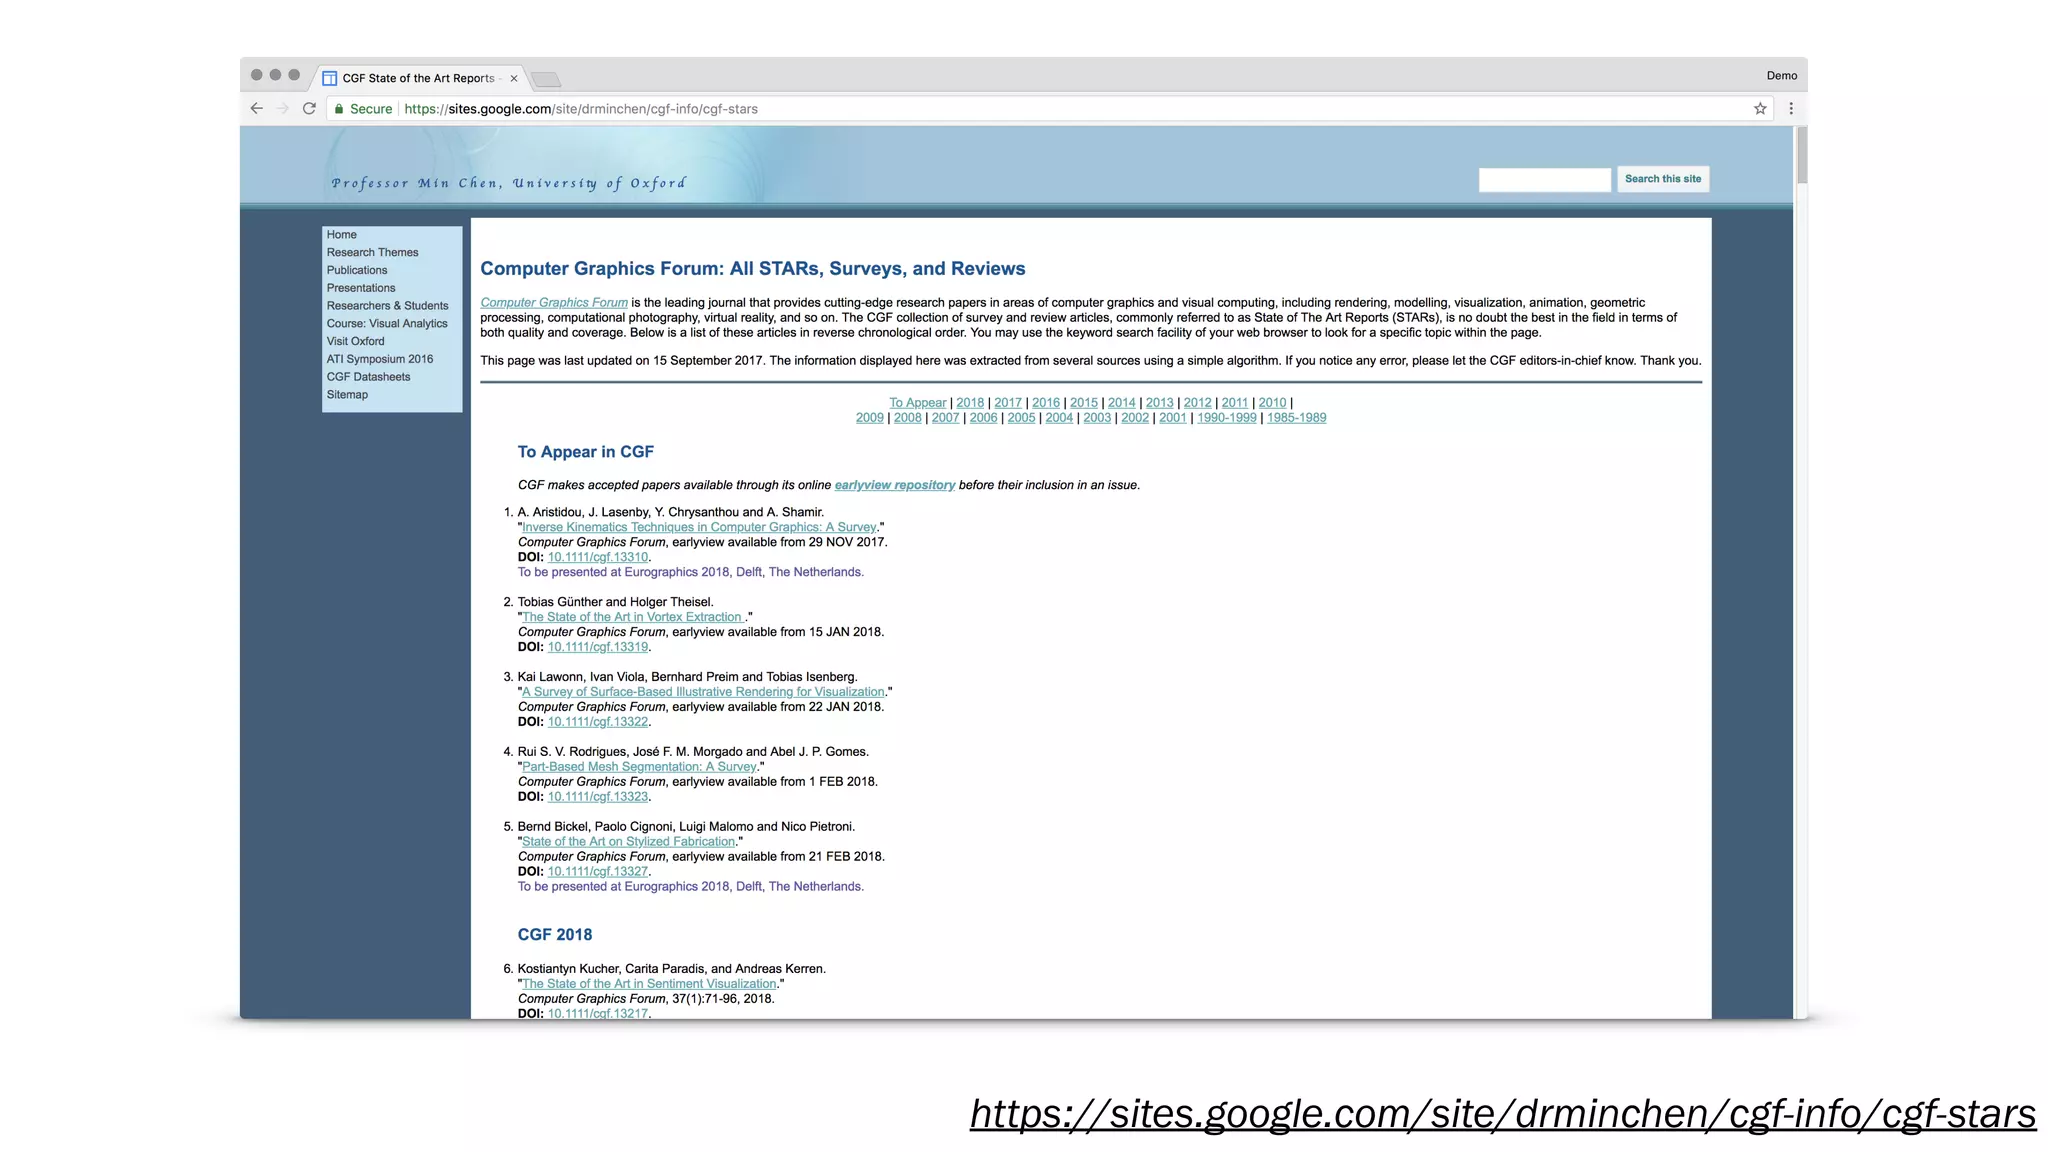Open CGF Datasheets sidebar item
This screenshot has height=1152, width=2048.
click(x=368, y=377)
